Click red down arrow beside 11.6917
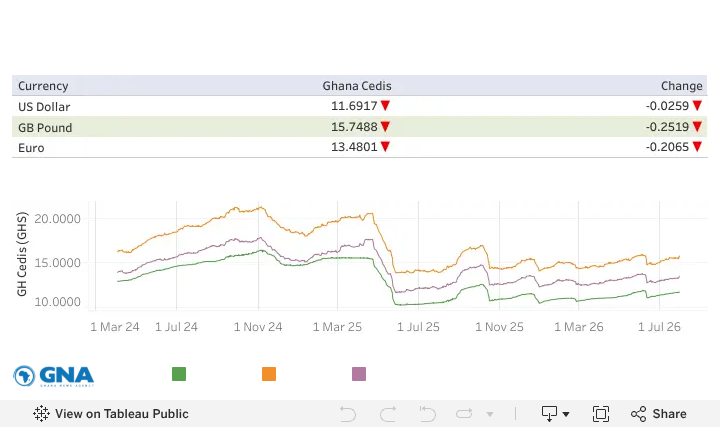 [385, 106]
